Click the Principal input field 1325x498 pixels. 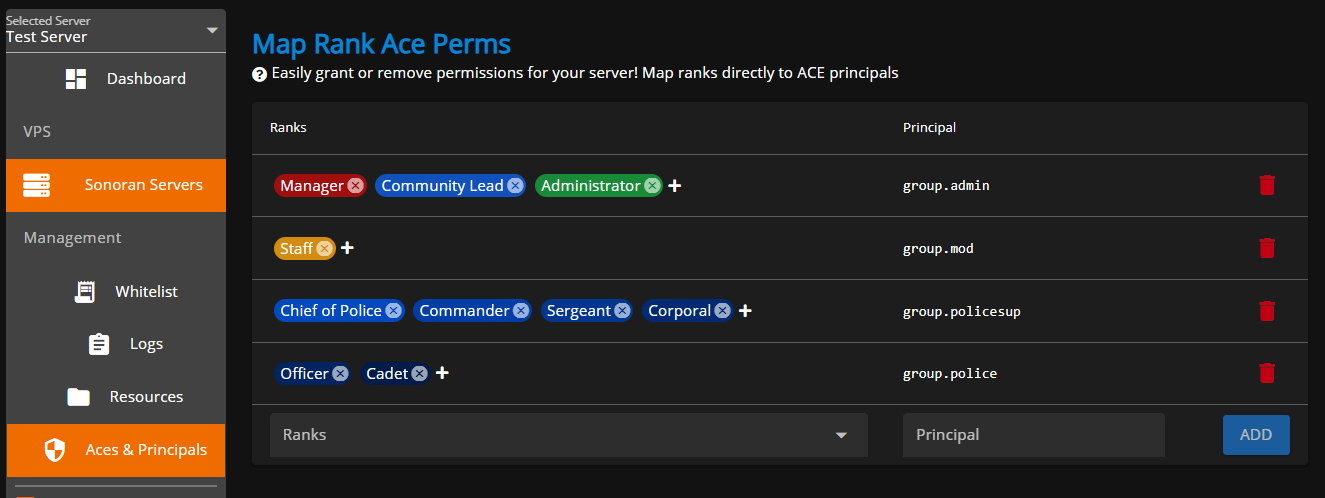1033,435
